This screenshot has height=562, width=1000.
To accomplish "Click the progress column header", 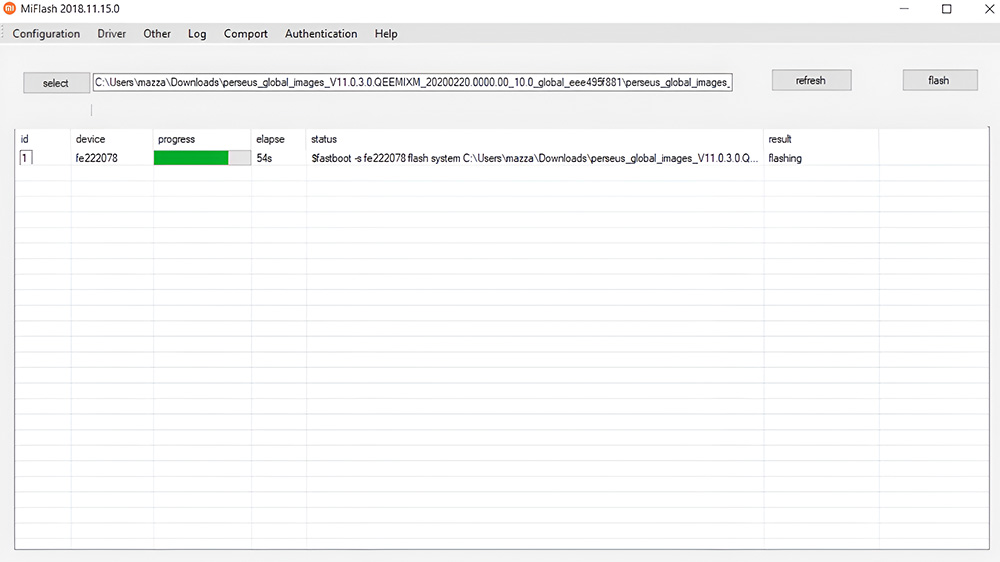I will (x=176, y=139).
